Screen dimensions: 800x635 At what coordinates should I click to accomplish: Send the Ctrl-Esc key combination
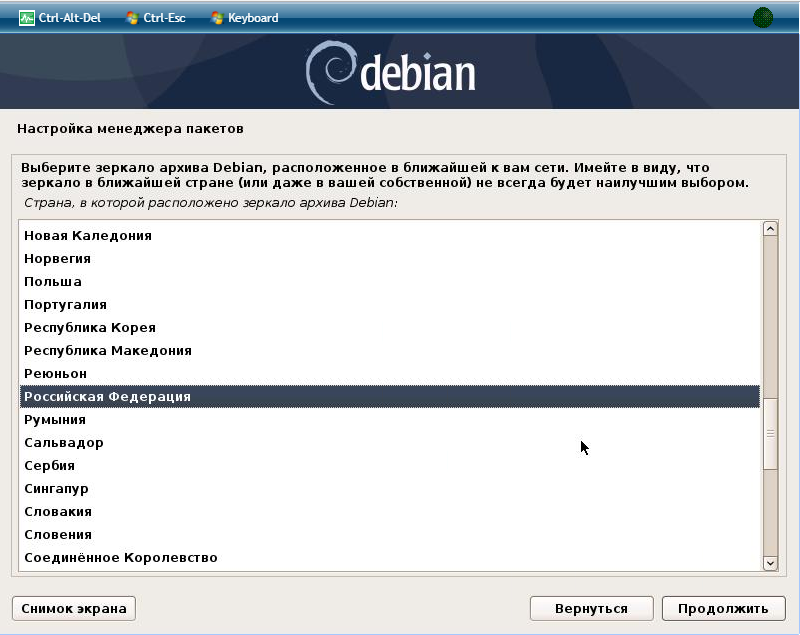click(x=156, y=18)
